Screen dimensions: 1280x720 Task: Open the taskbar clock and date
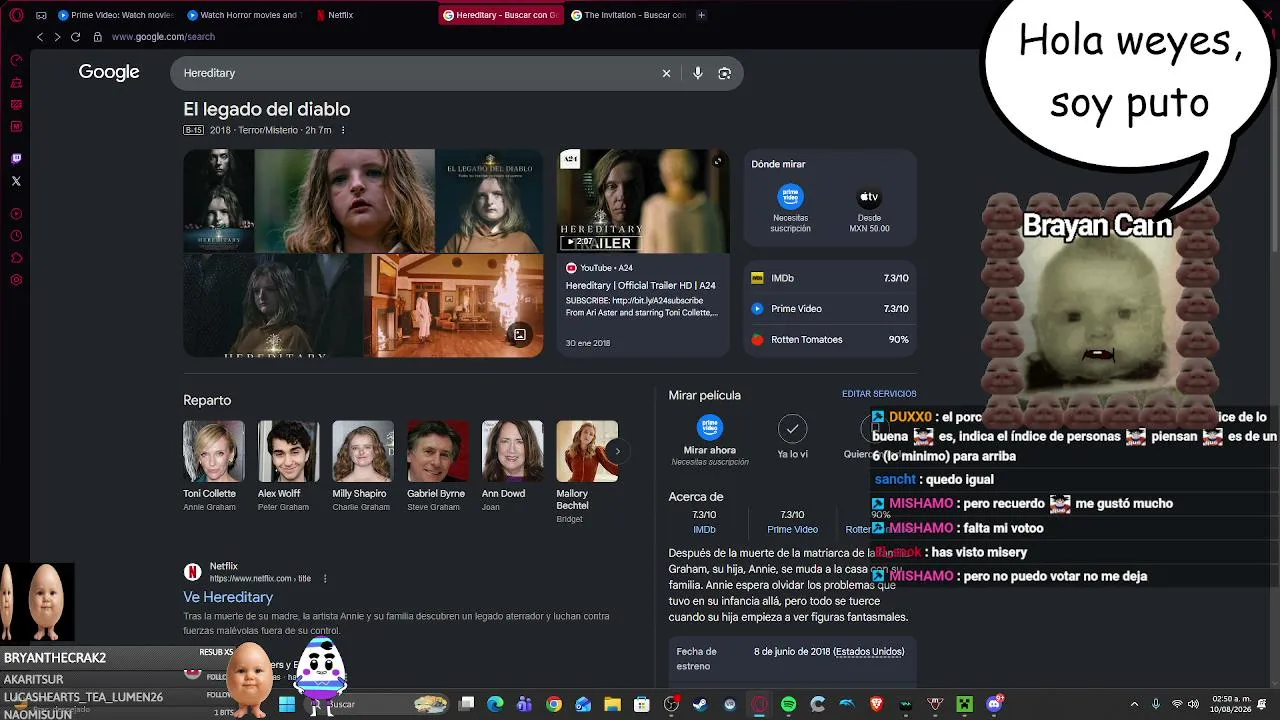point(1232,704)
